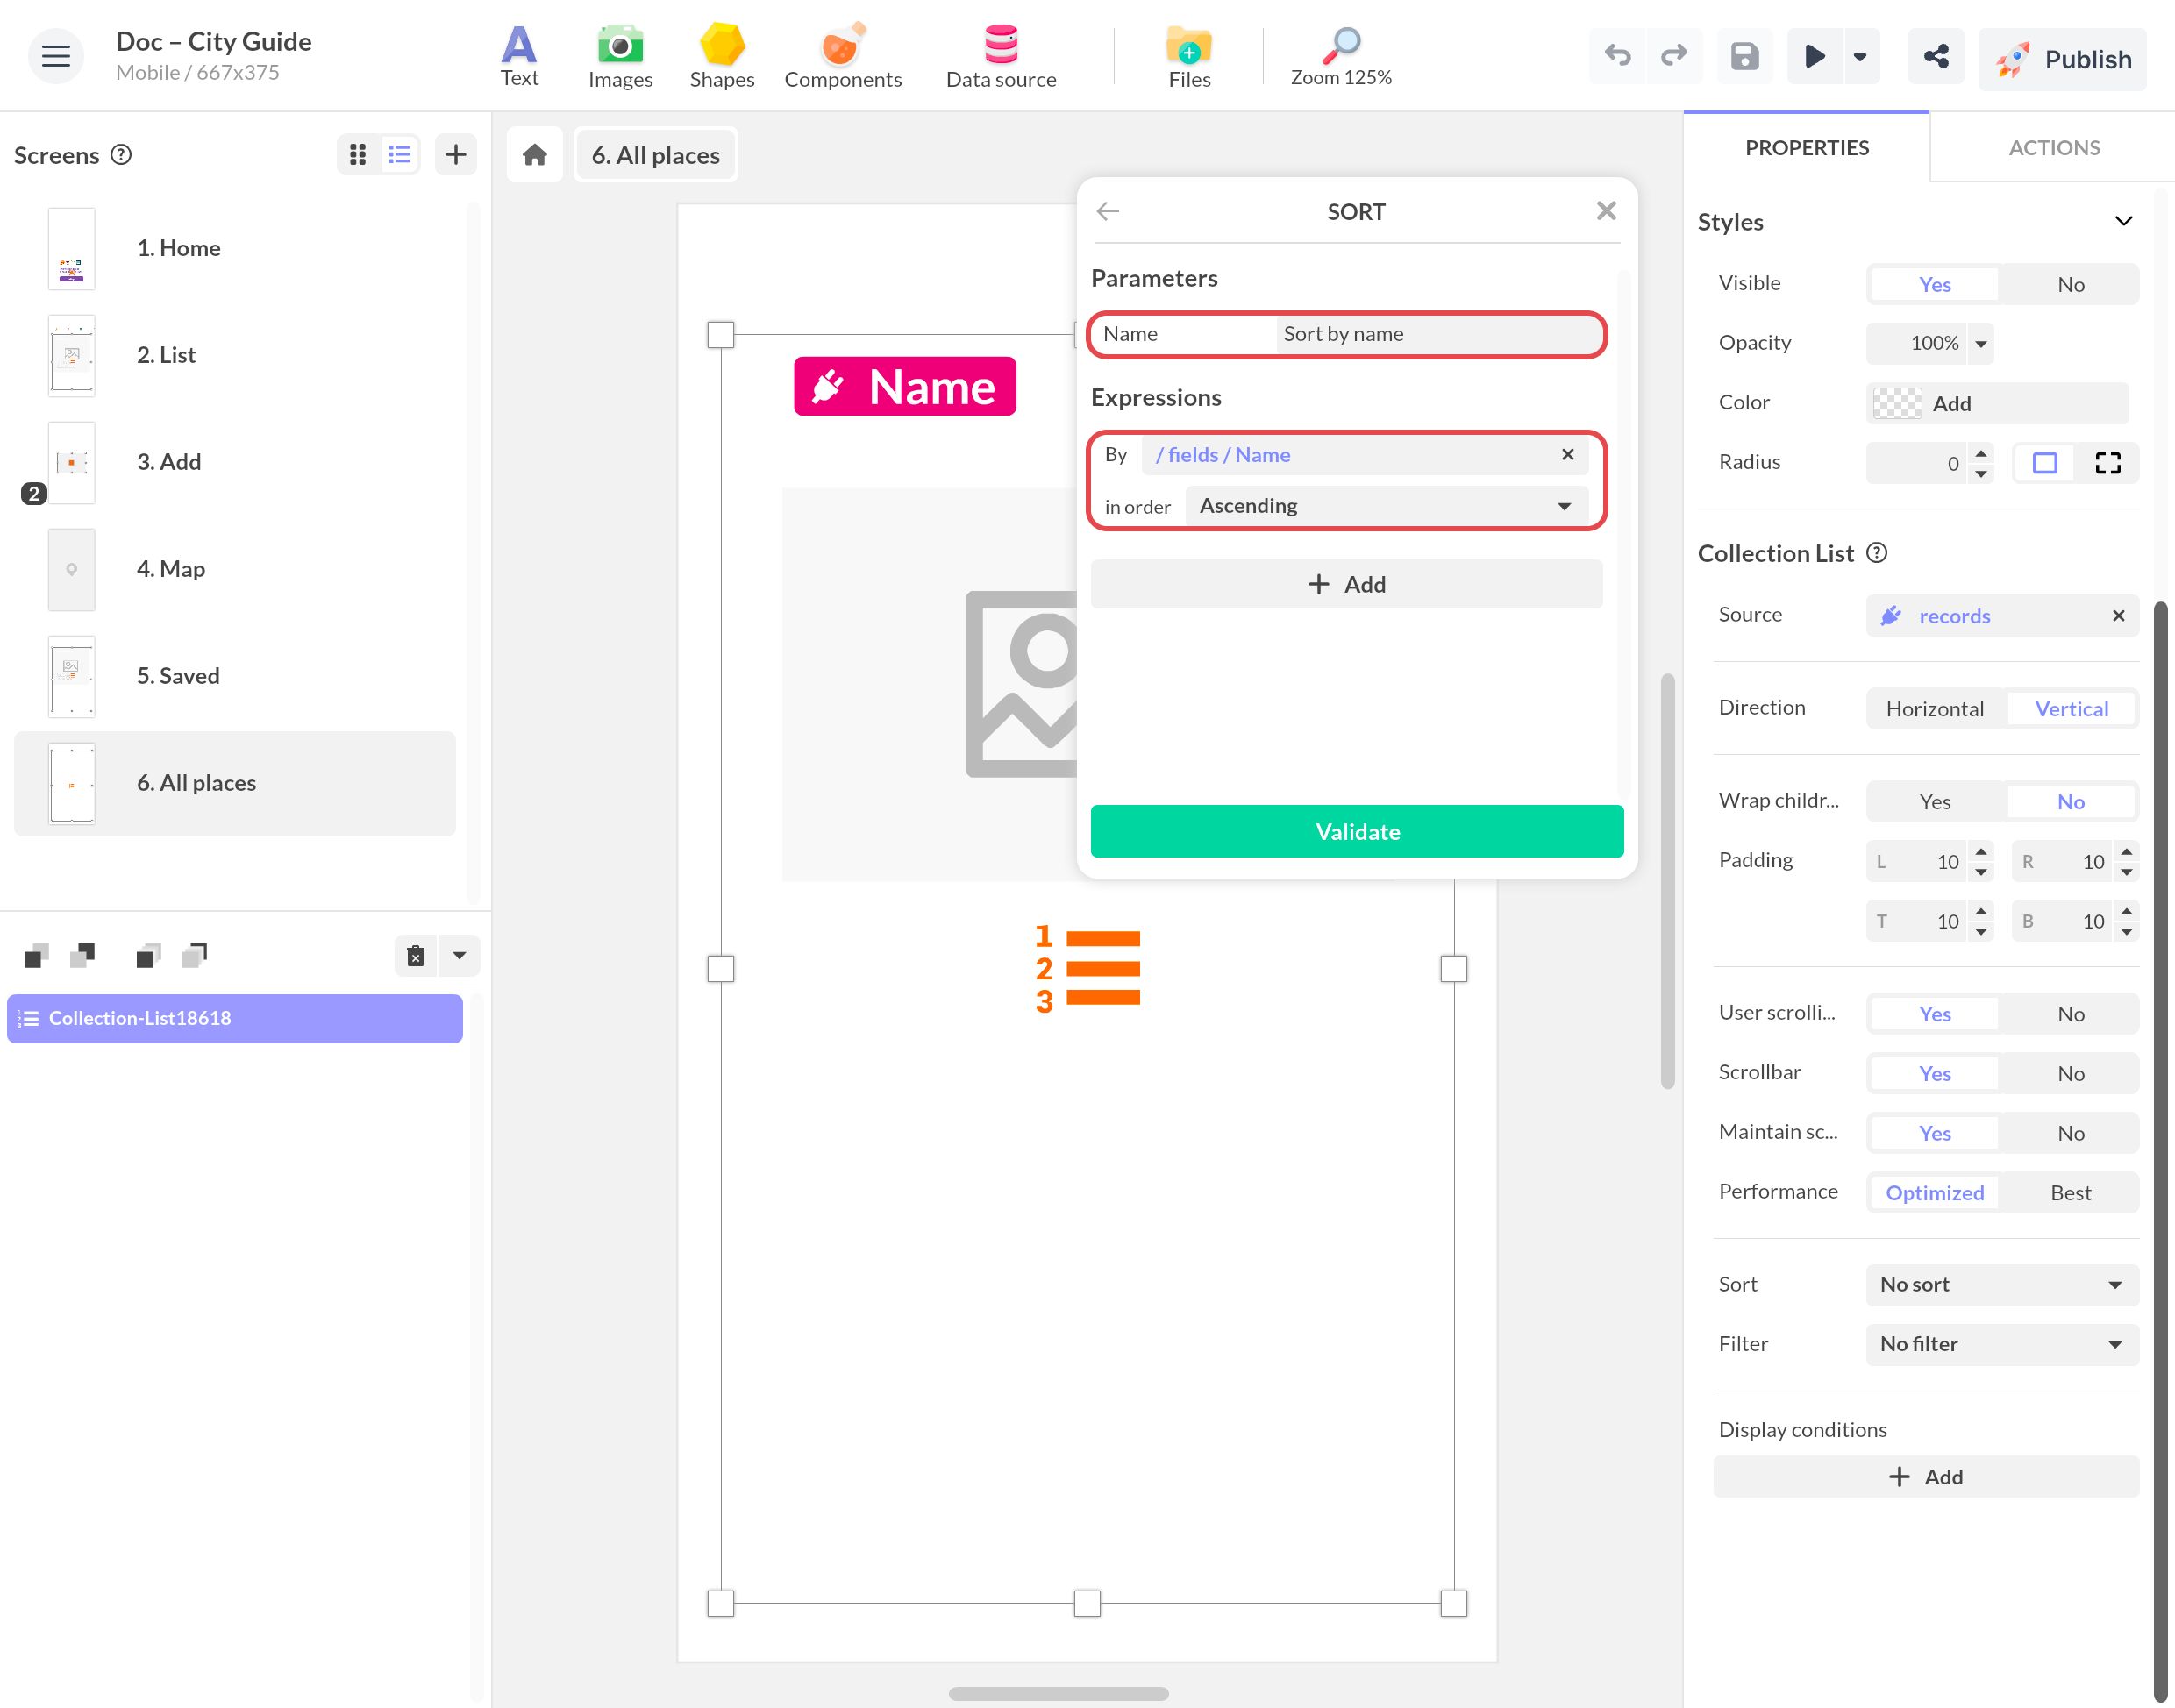The width and height of the screenshot is (2175, 1708).
Task: Set Visible to No
Action: (2070, 285)
